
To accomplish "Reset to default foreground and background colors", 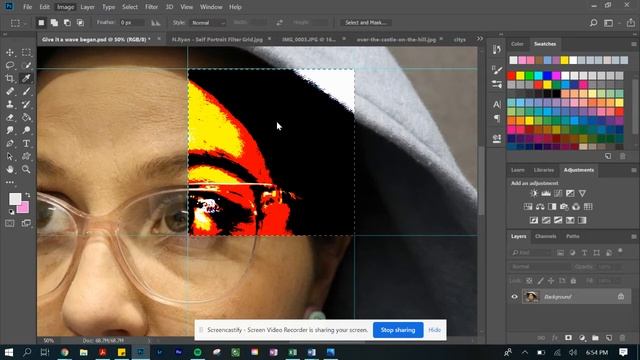I will coord(11,212).
